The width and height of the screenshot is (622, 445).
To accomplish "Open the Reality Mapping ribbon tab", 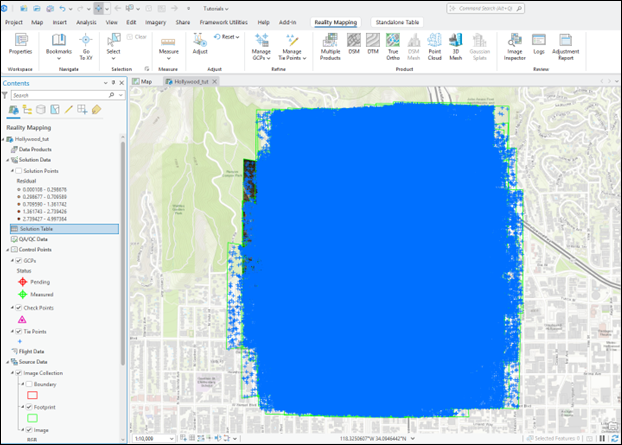I will 336,22.
